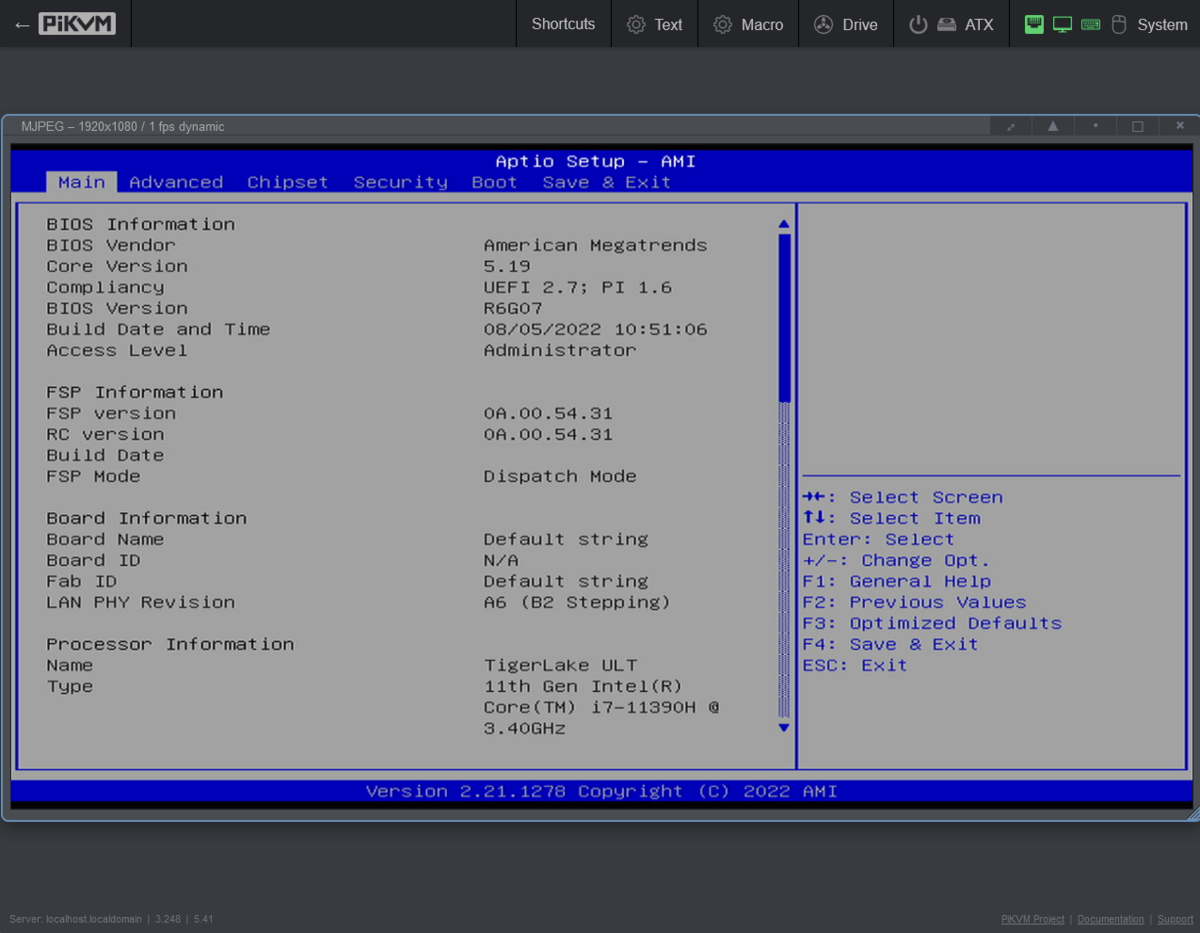Click the 'F1: General Help' hint
1200x933 pixels.
click(896, 581)
